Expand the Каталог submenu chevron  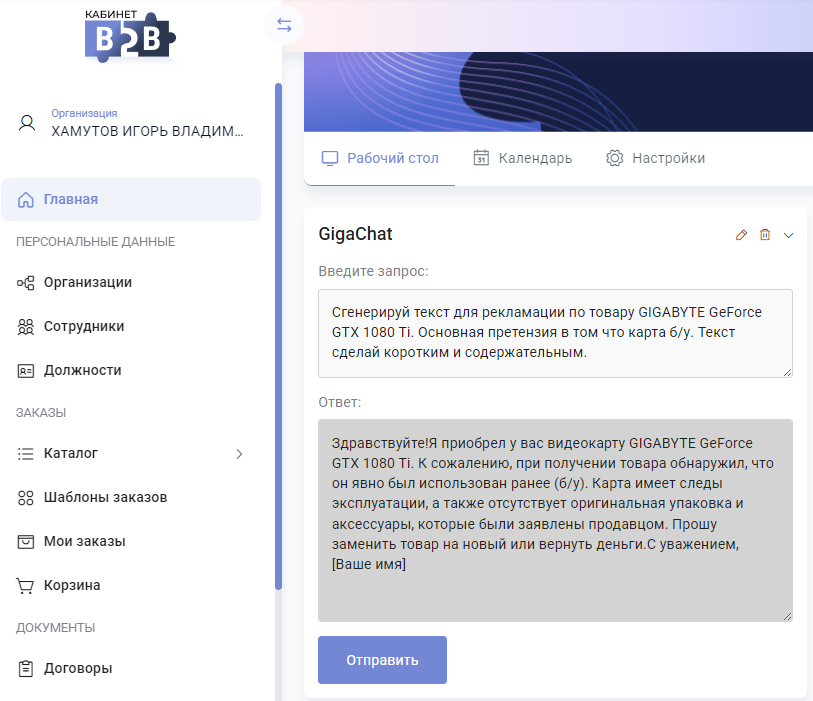[239, 454]
